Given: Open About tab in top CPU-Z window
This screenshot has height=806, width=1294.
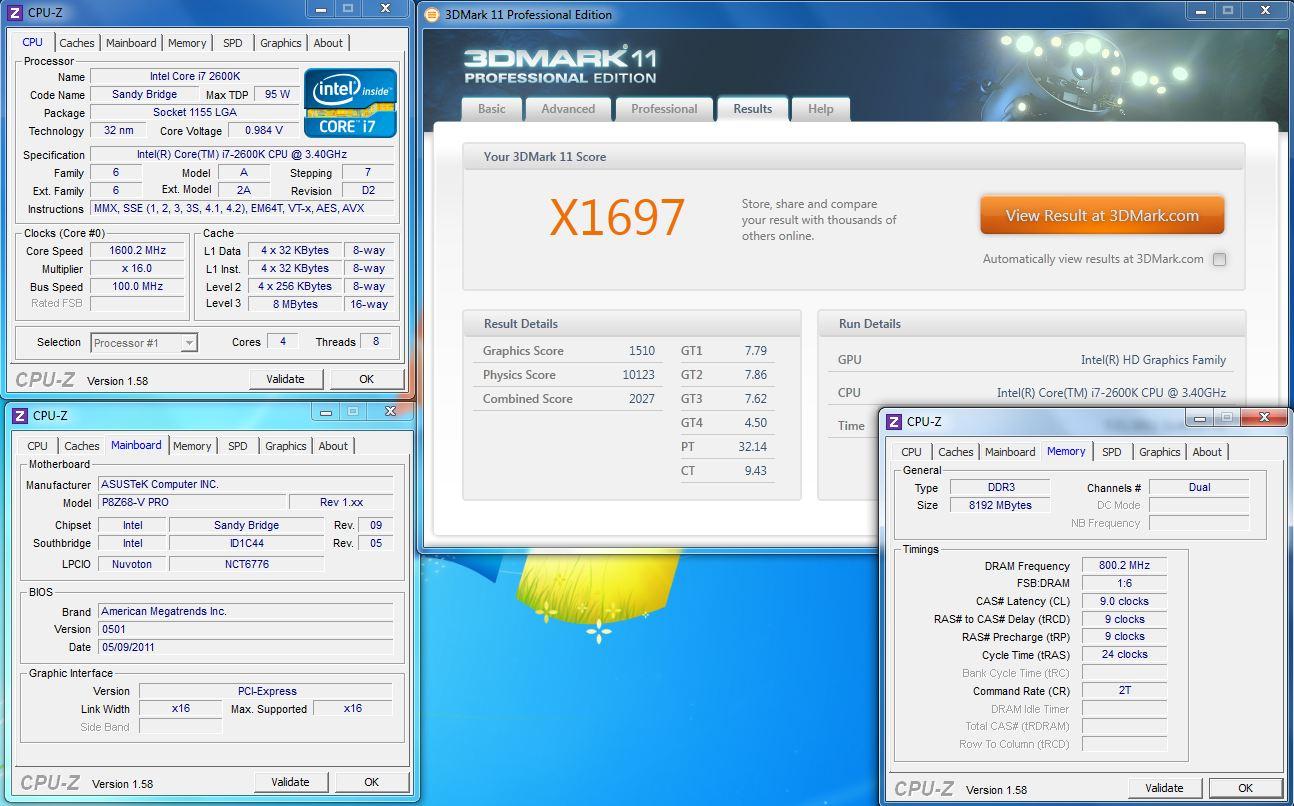Looking at the screenshot, I should point(328,43).
